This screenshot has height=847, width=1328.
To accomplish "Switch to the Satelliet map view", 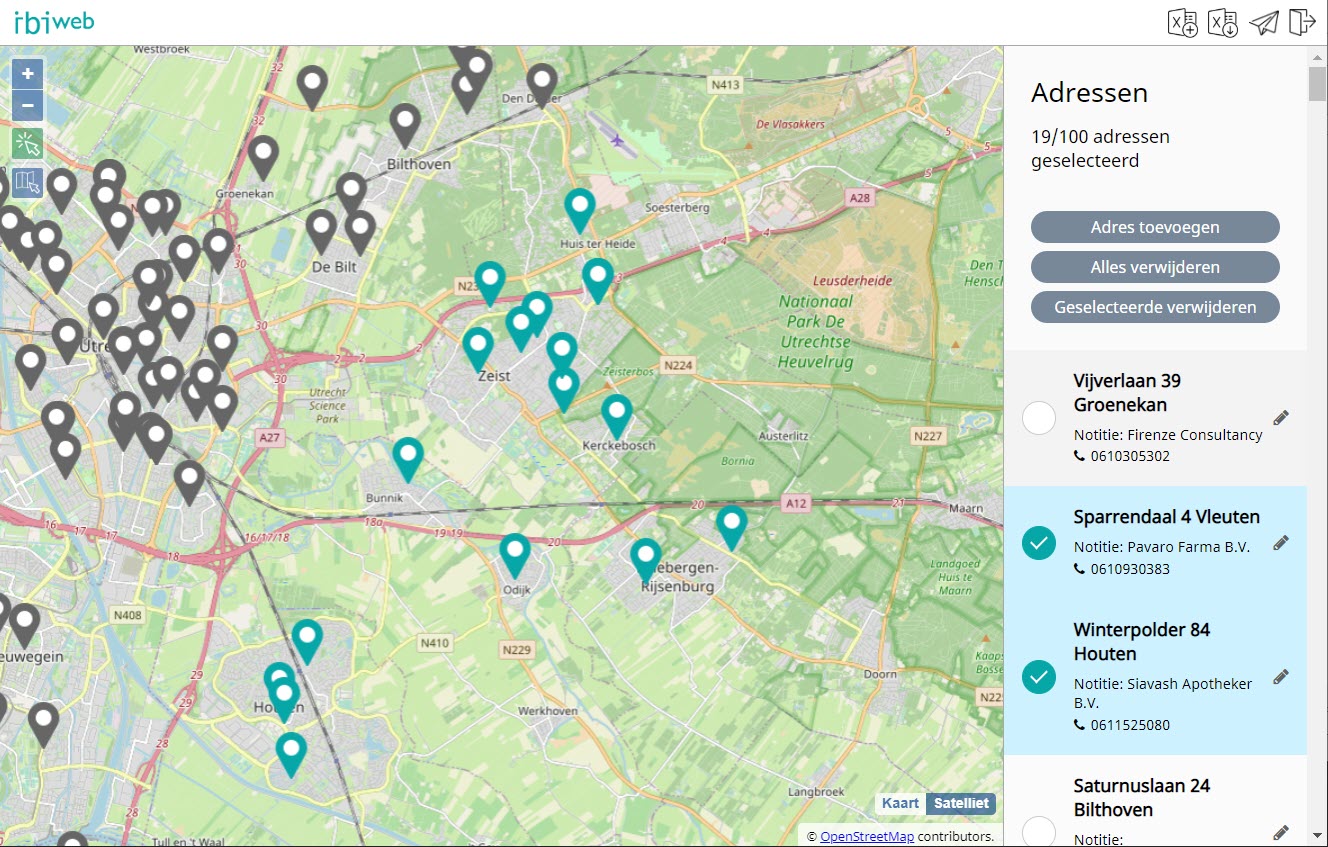I will pos(961,803).
